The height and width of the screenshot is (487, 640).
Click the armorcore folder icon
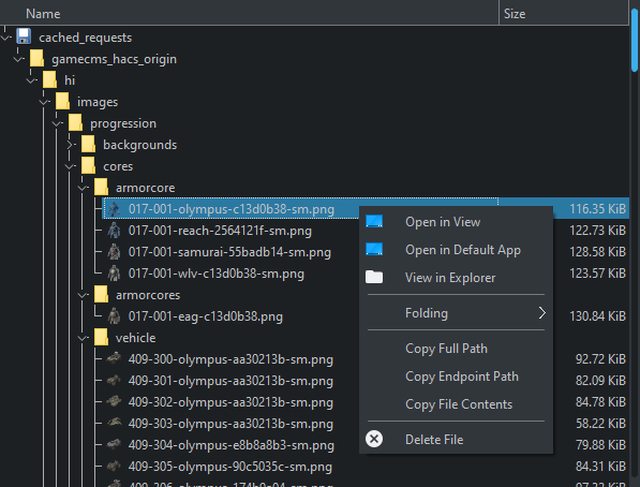click(x=101, y=187)
